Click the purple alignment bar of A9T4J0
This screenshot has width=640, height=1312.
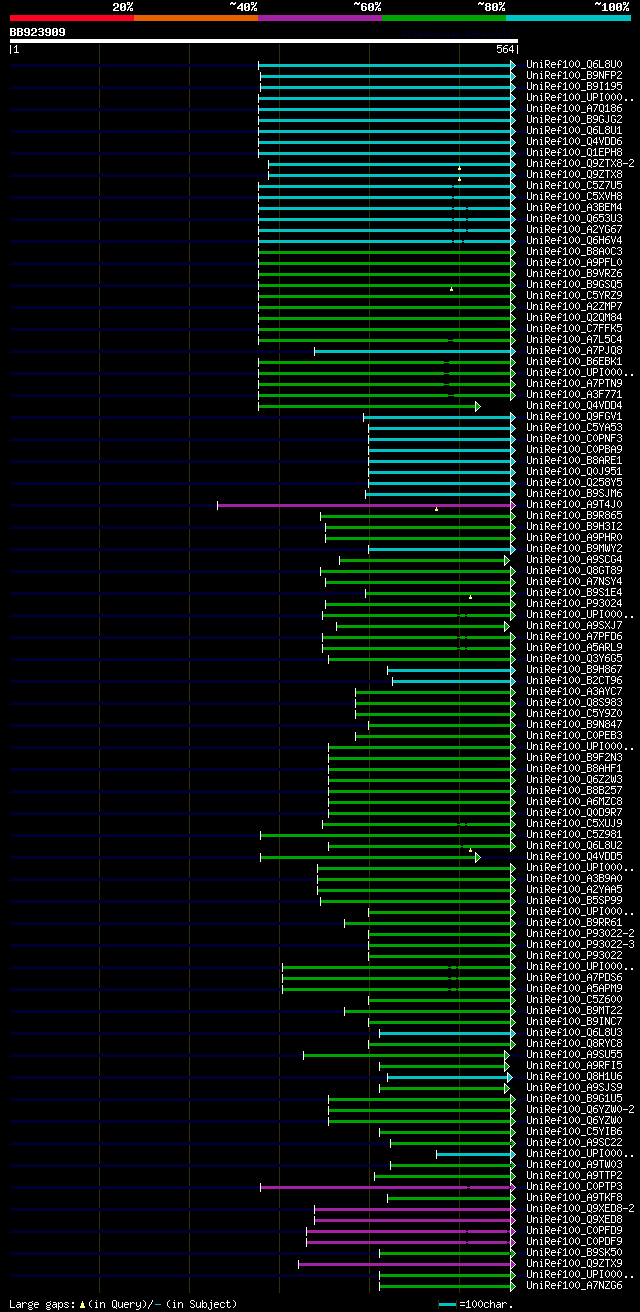364,505
